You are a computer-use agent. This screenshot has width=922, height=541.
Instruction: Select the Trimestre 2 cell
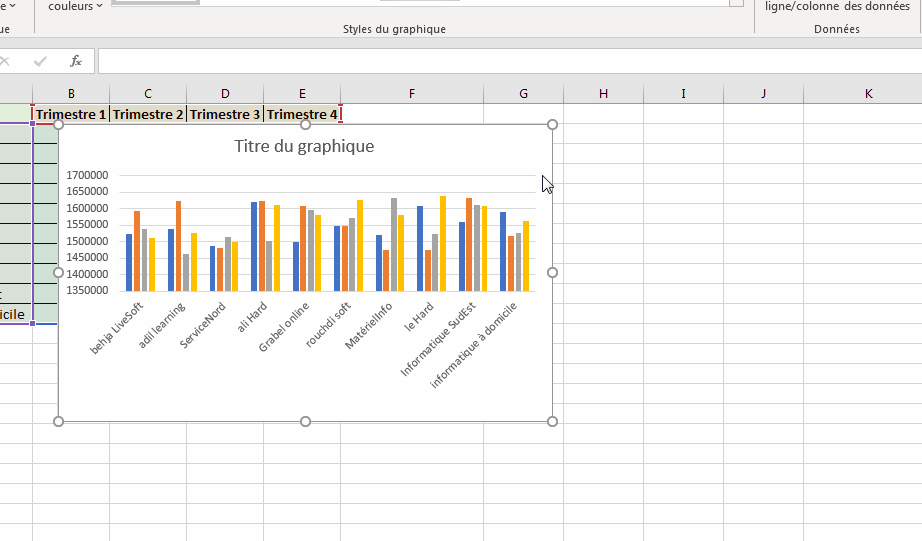148,114
